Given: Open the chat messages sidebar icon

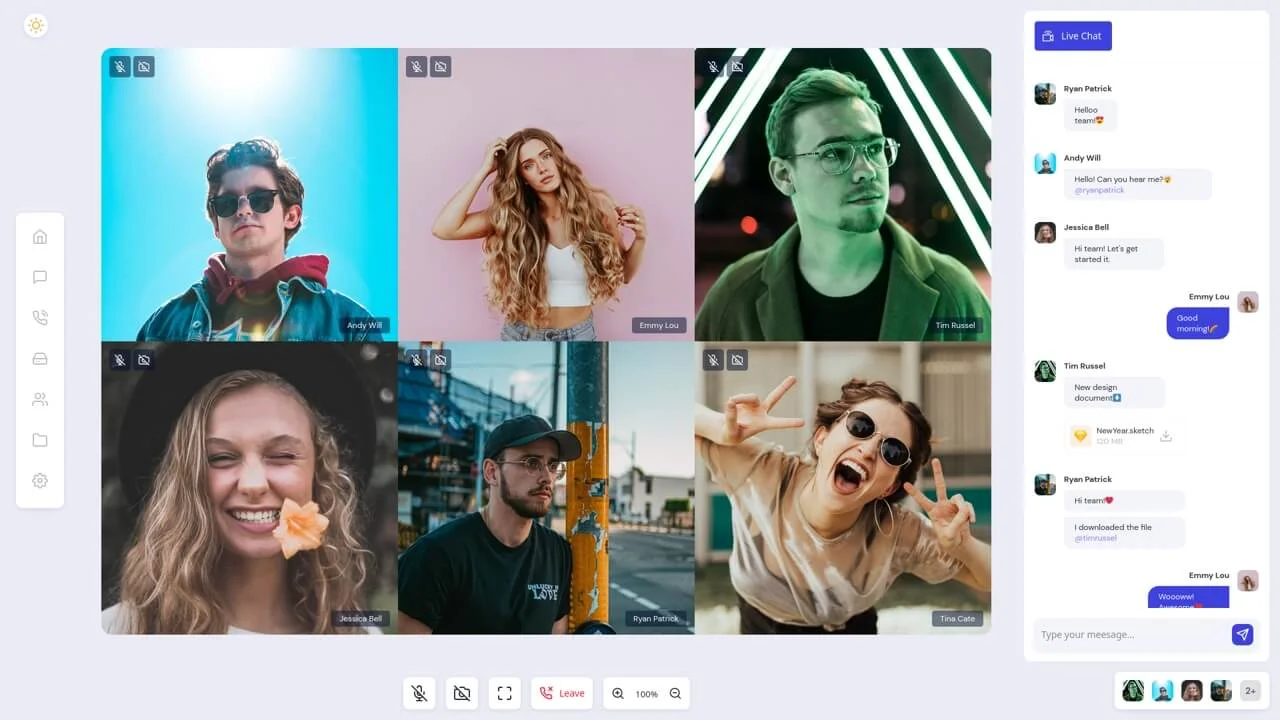Looking at the screenshot, I should tap(40, 277).
